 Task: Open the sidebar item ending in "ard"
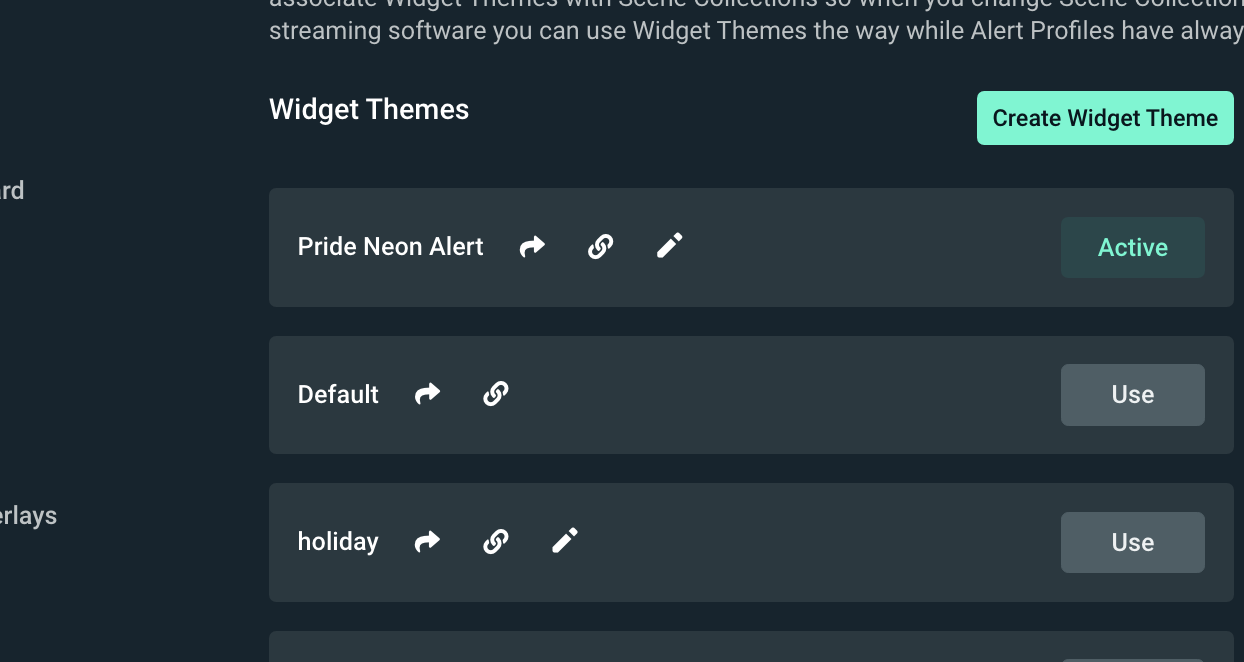click(x=12, y=190)
